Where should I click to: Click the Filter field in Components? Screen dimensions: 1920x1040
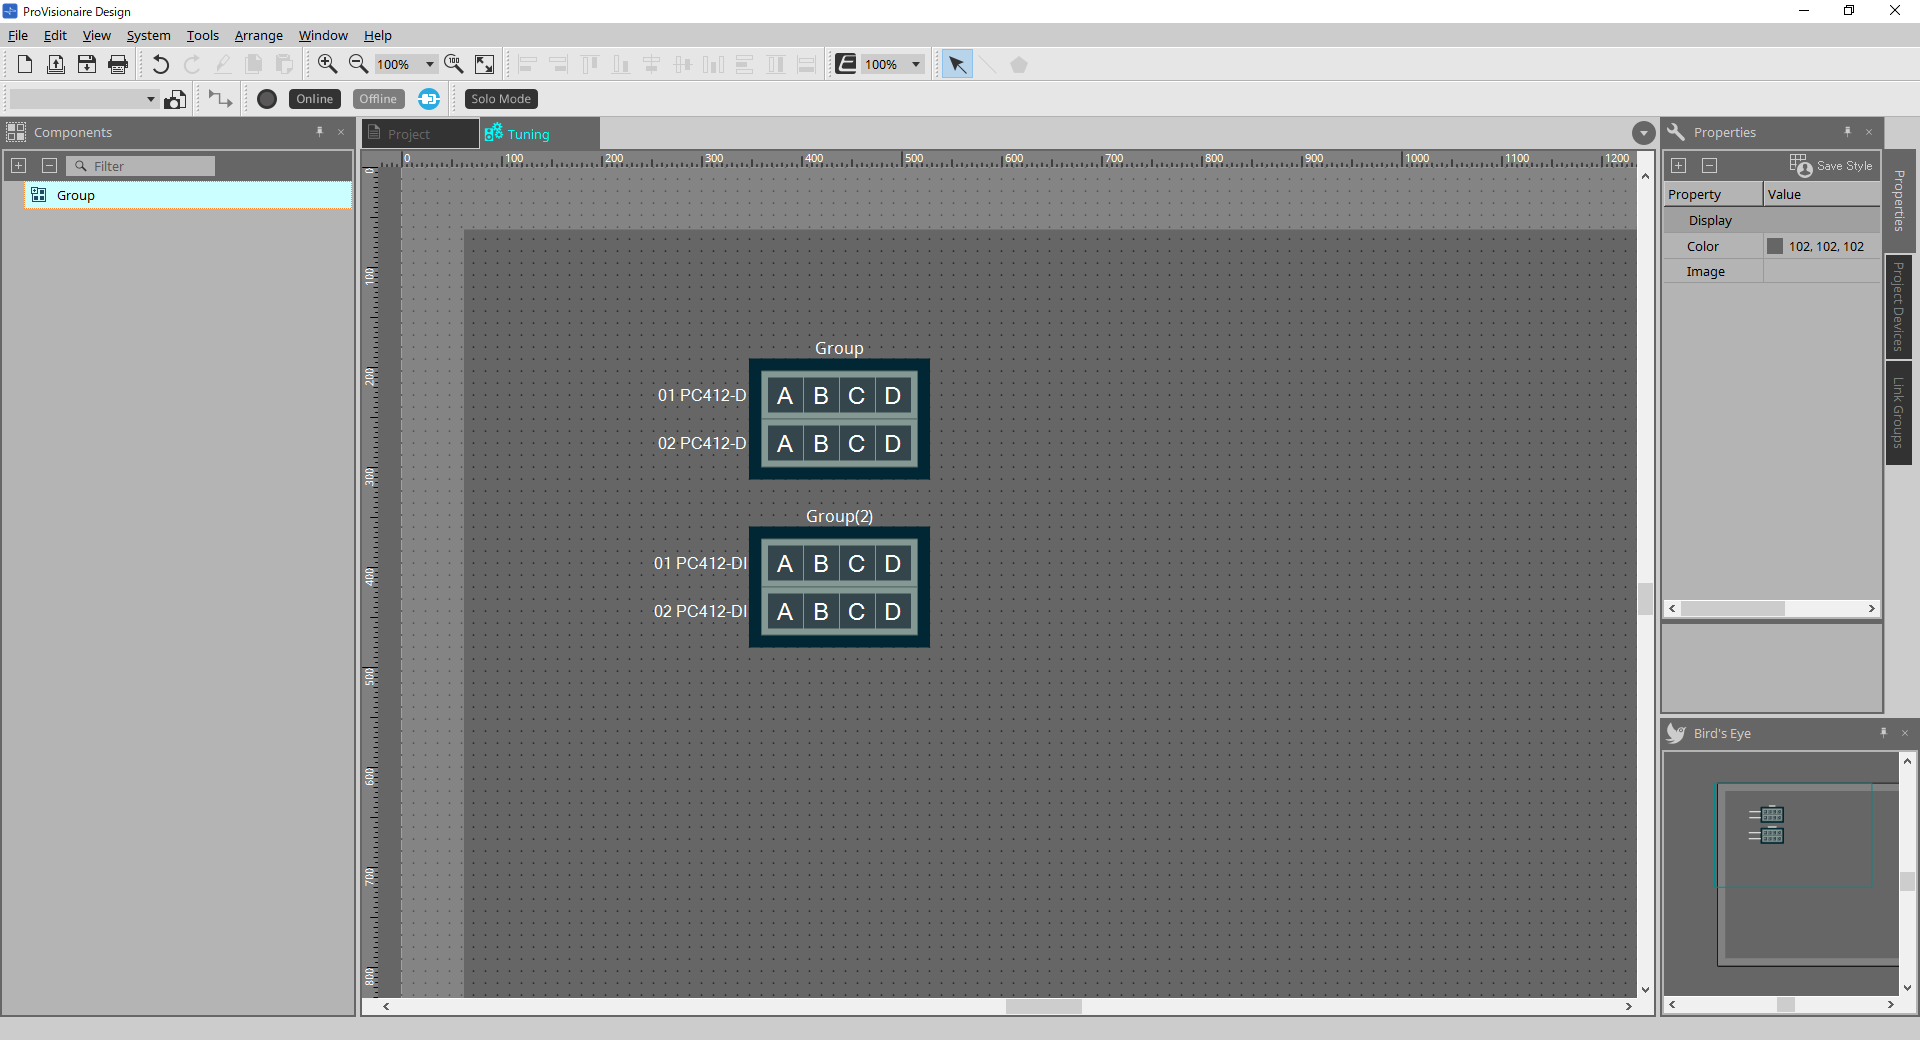tap(150, 166)
